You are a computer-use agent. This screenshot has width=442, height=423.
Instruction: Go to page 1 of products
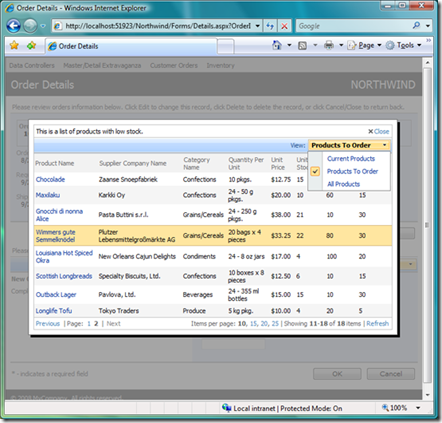point(89,324)
